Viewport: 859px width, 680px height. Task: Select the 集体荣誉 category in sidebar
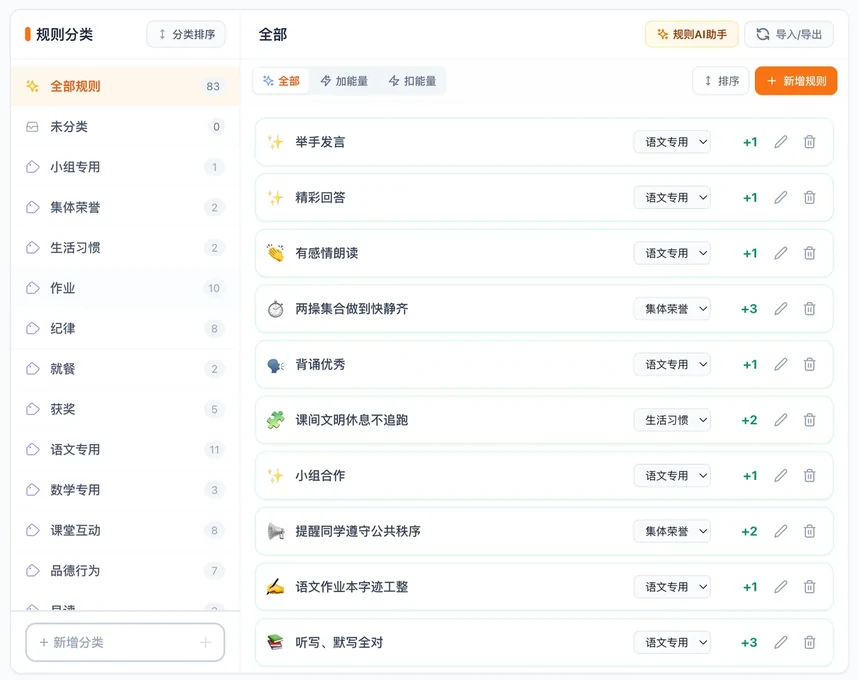coord(125,207)
